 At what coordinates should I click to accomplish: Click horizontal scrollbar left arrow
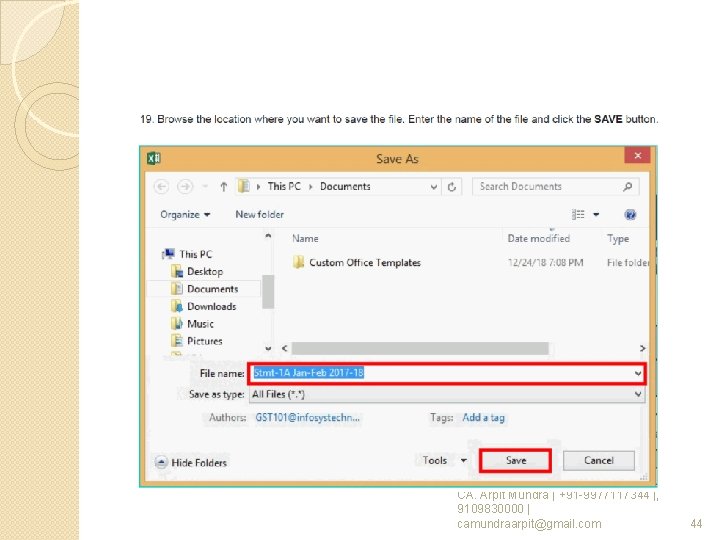284,349
